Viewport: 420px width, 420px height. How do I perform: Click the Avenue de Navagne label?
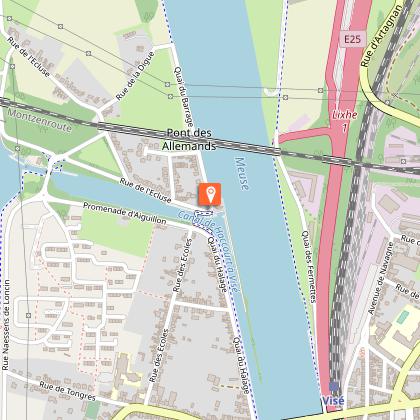[382, 278]
